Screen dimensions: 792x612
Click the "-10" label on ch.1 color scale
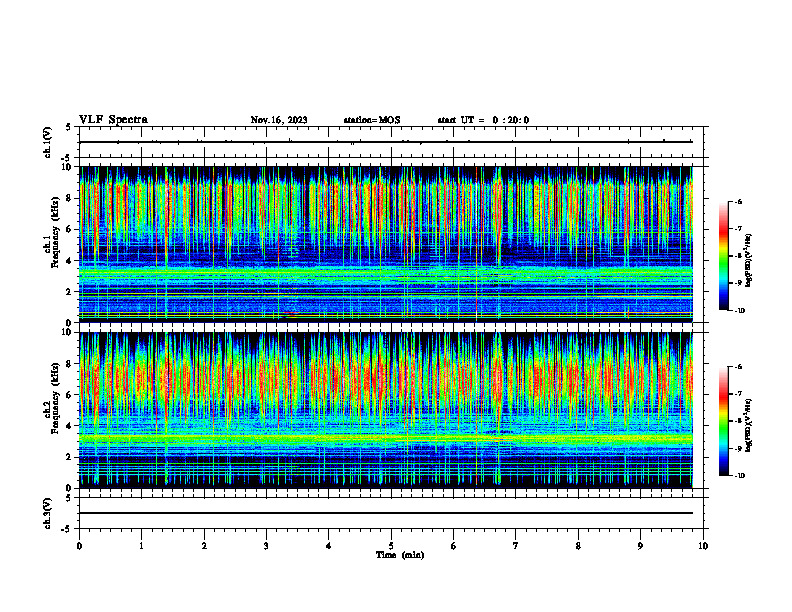pos(739,311)
